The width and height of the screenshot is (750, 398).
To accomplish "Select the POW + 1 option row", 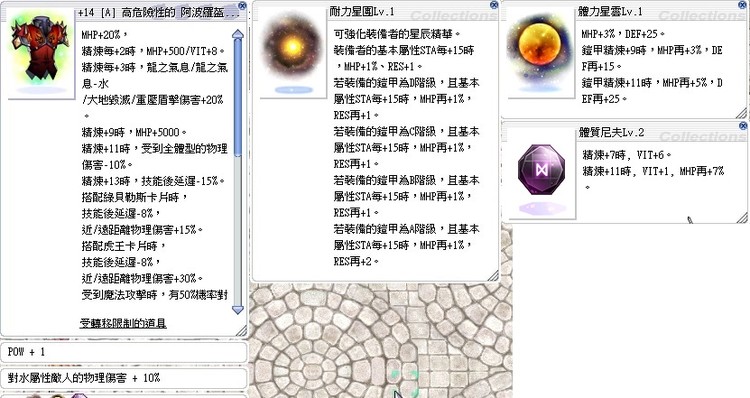I will click(123, 352).
